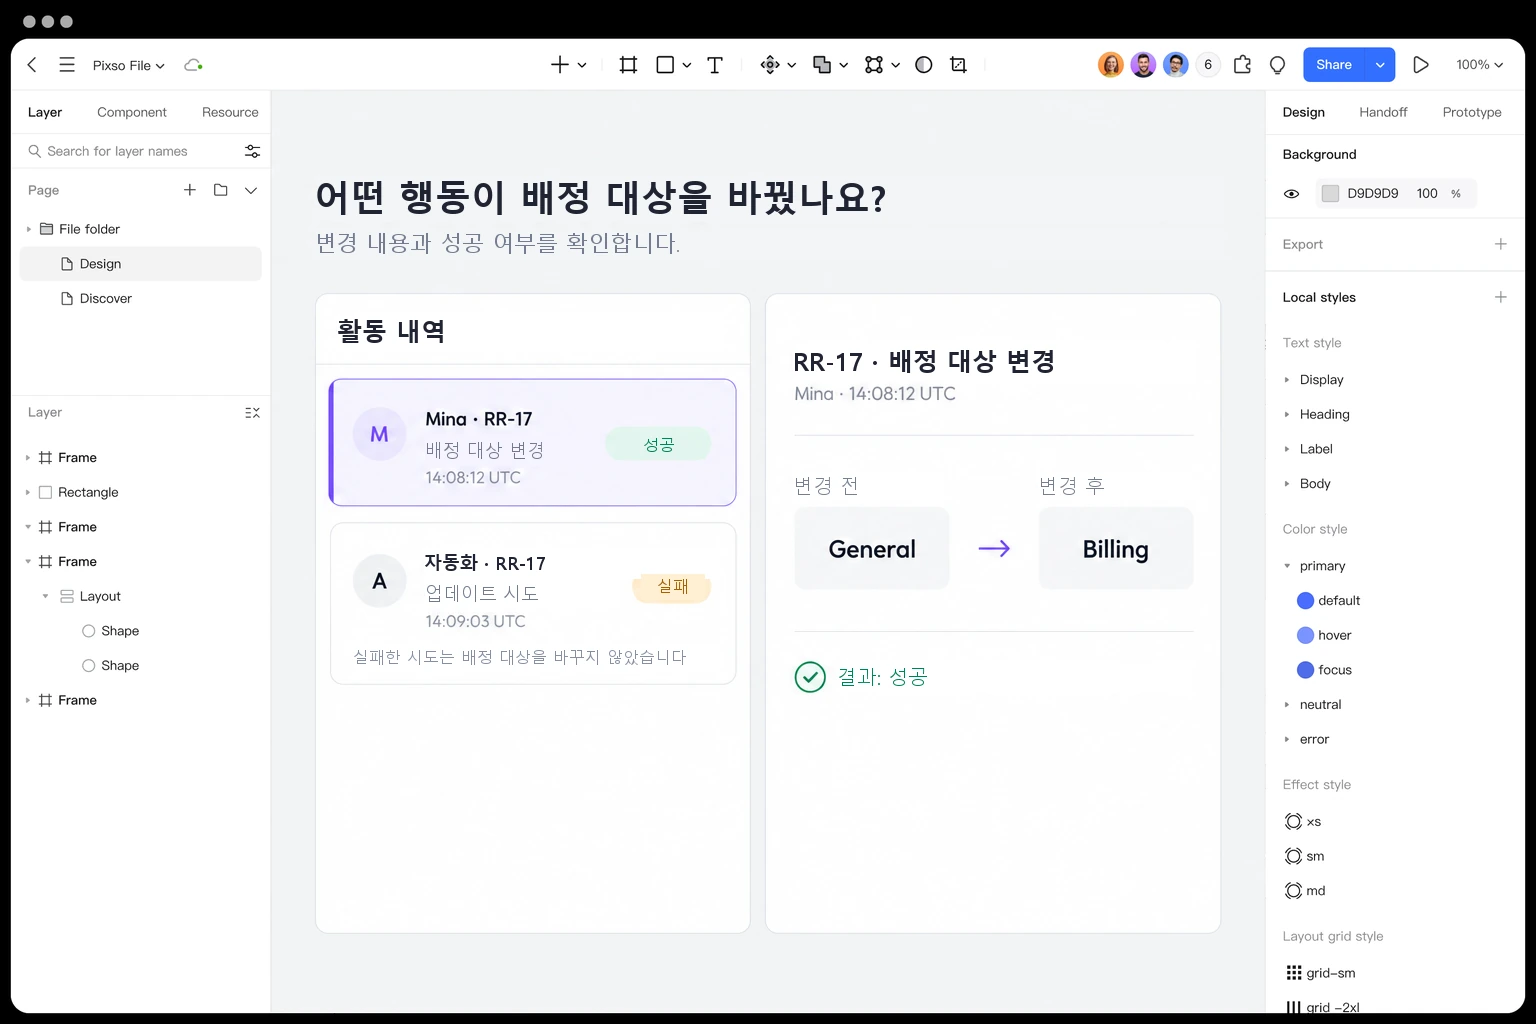Screen dimensions: 1536x1024
Task: Create a new page folder icon
Action: pos(221,190)
